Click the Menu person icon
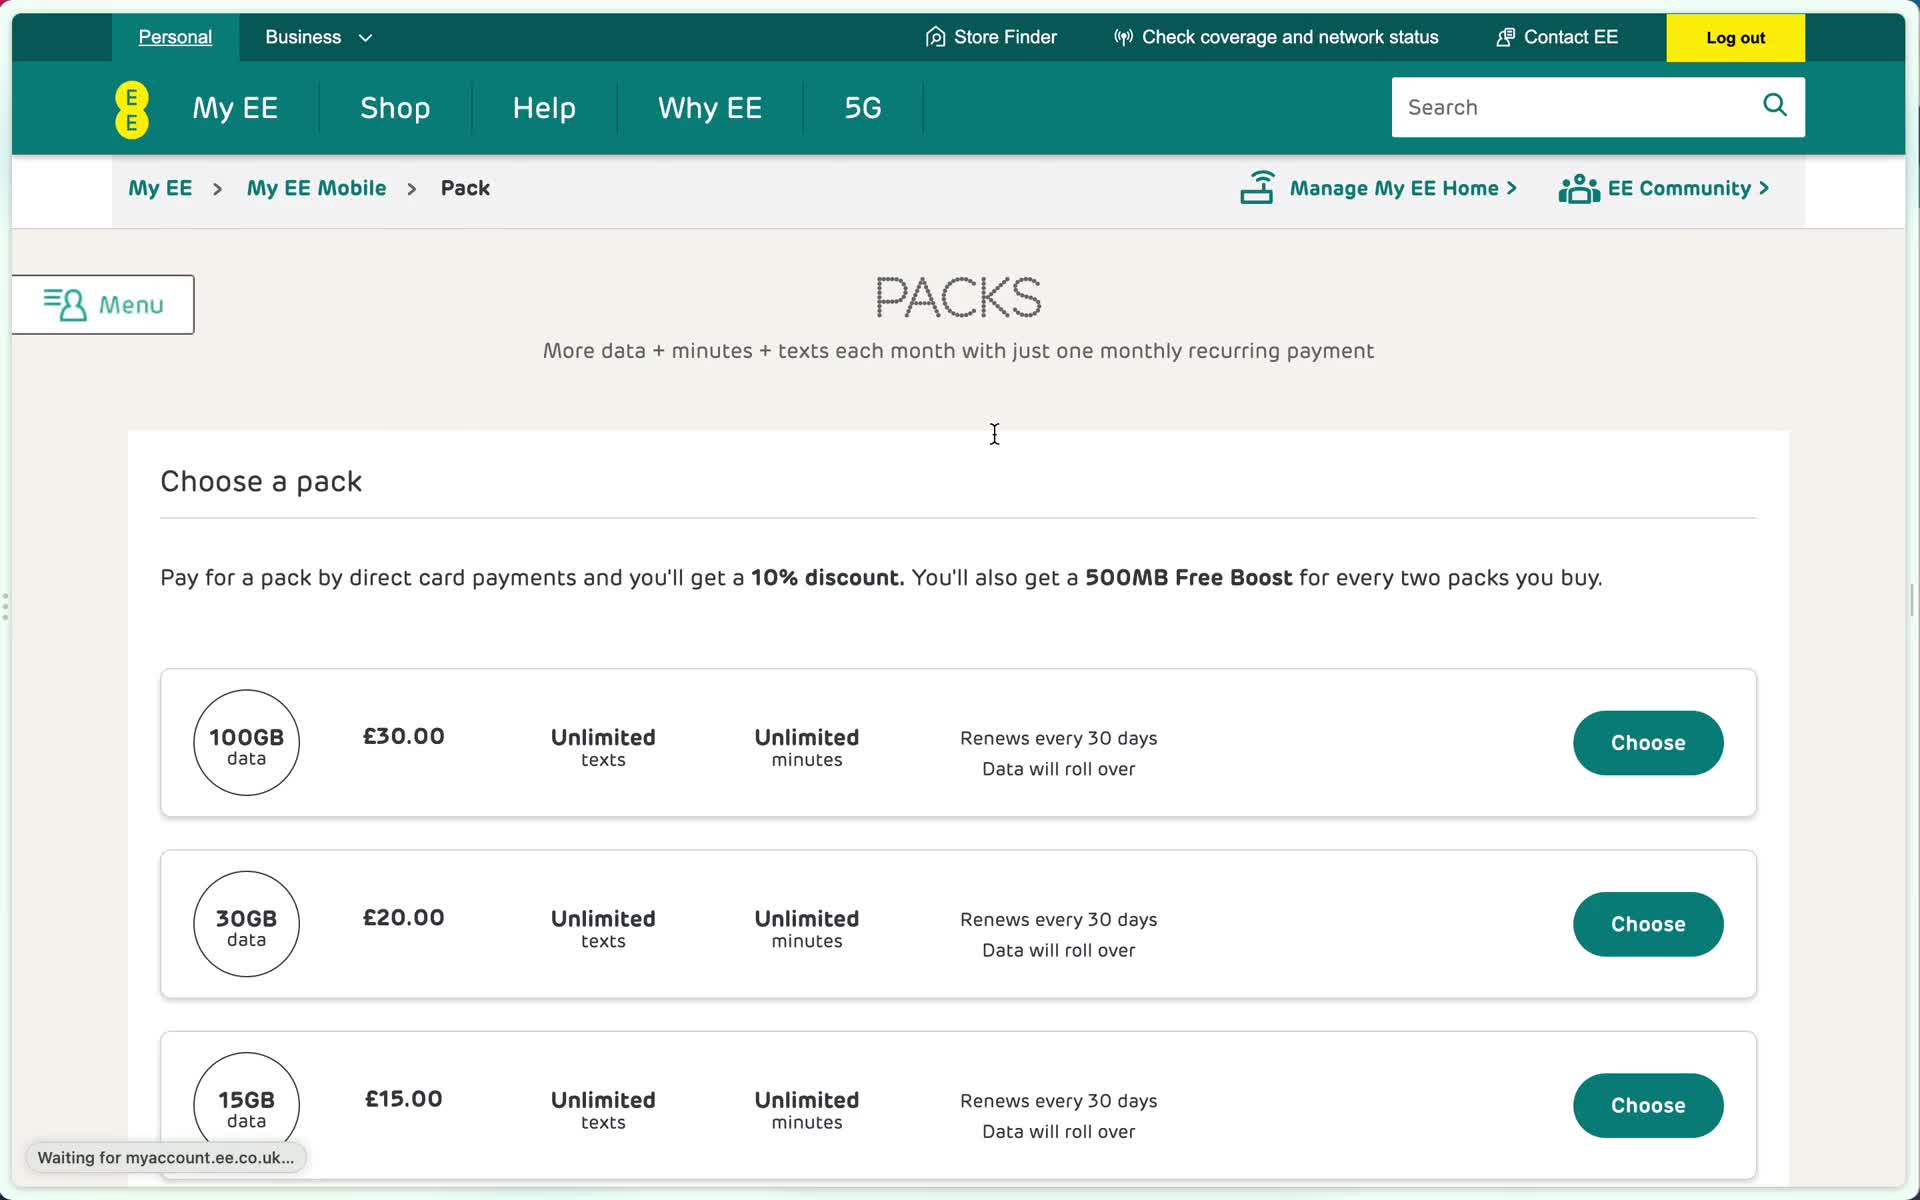Image resolution: width=1920 pixels, height=1200 pixels. pyautogui.click(x=65, y=304)
